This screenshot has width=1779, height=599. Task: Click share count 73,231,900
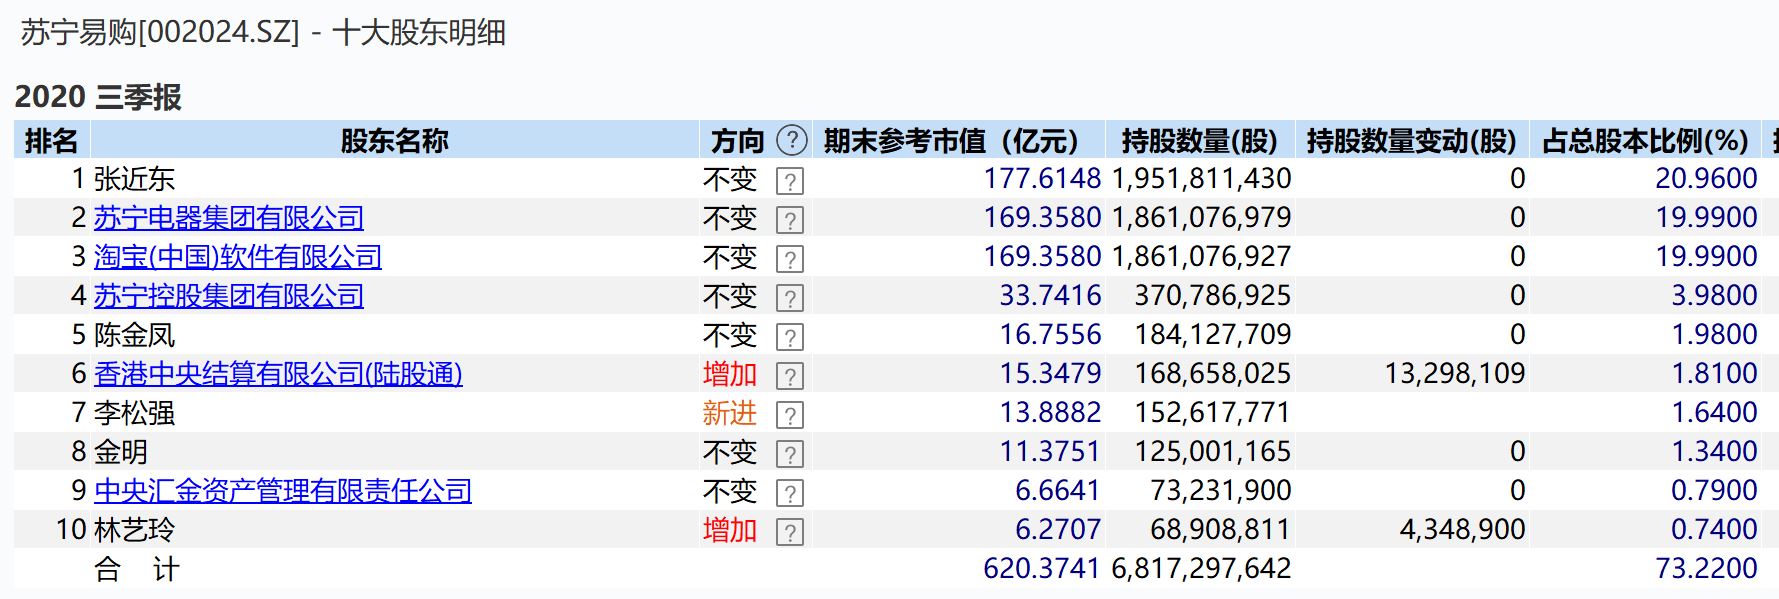click(1221, 491)
